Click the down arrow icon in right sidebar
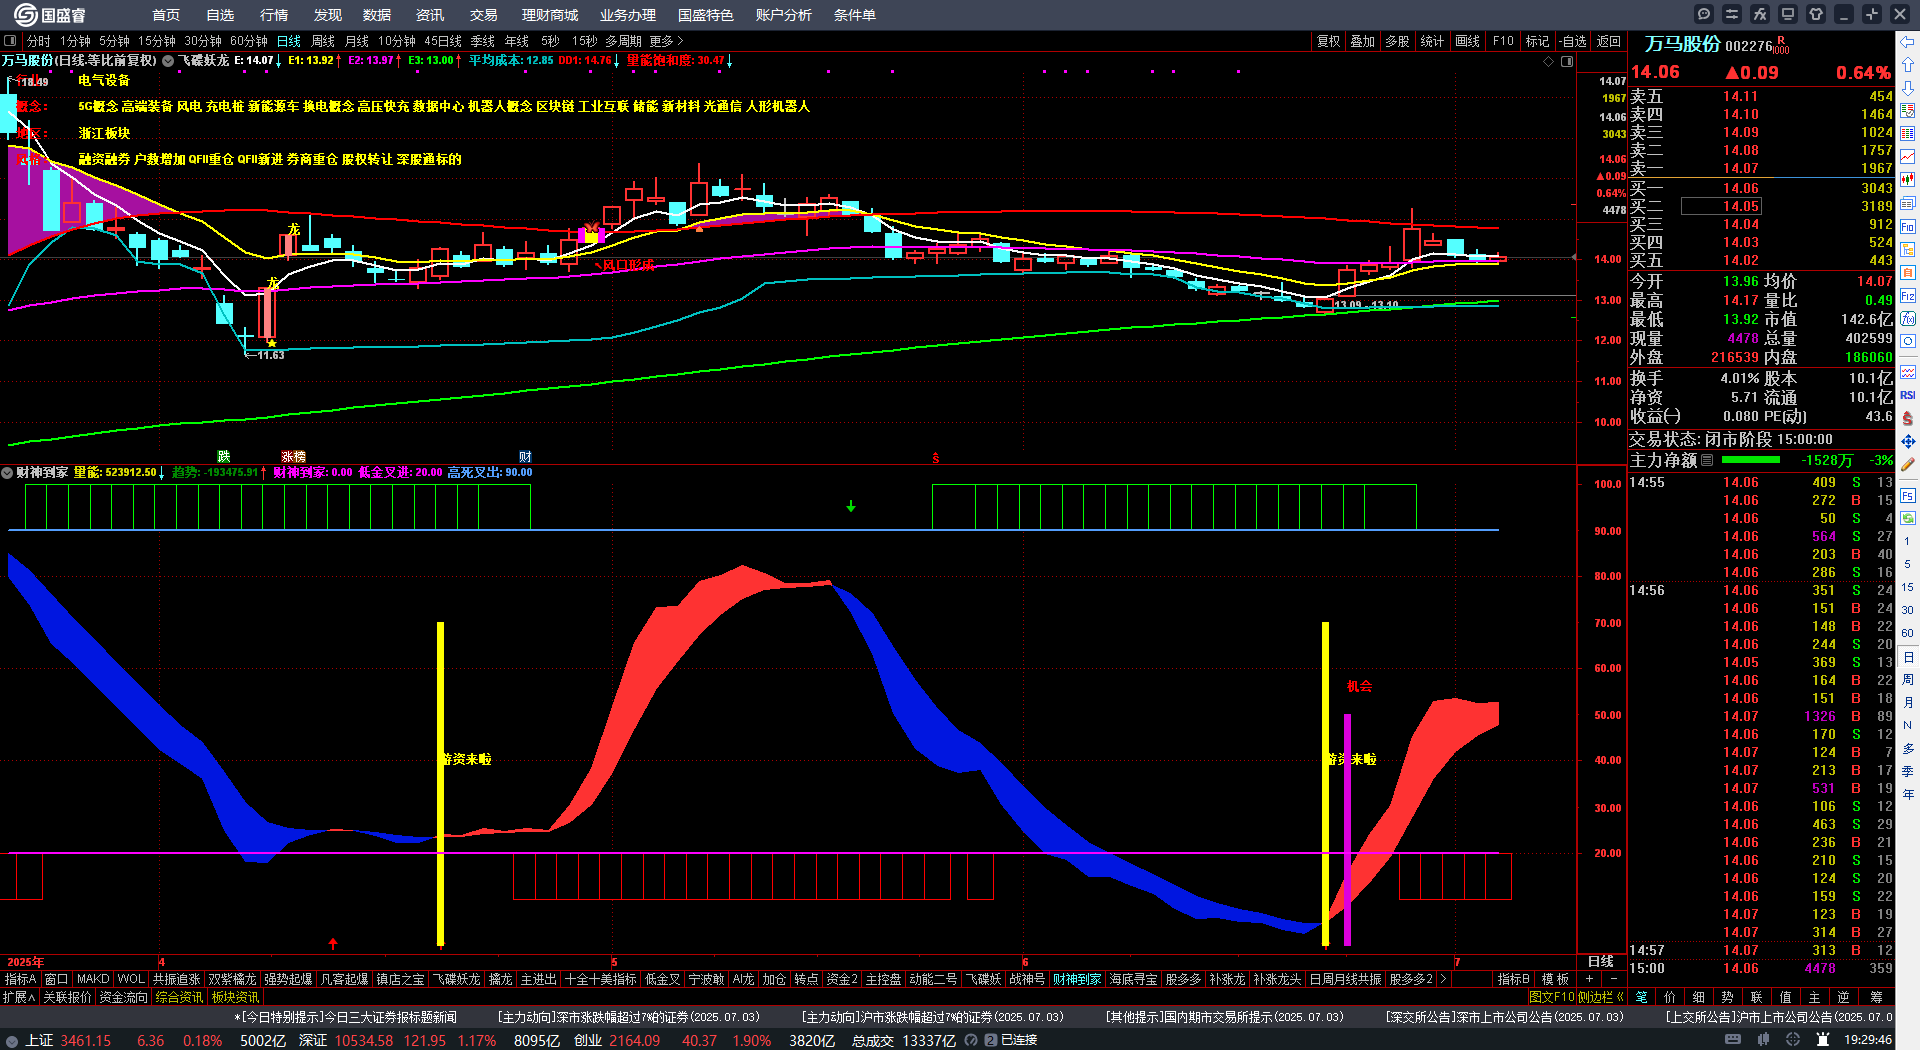This screenshot has height=1050, width=1920. click(1908, 88)
